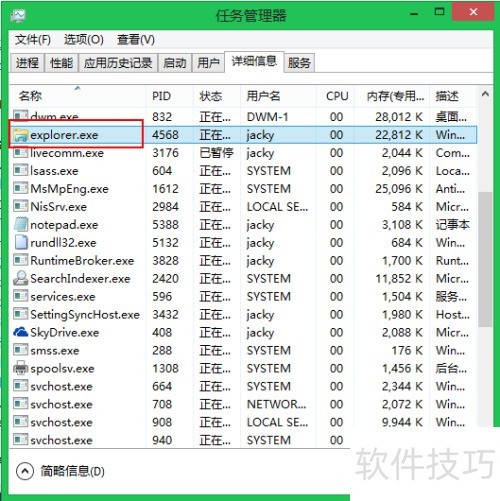Viewport: 500px width, 501px height.
Task: Click the scrollbar up arrow
Action: tap(485, 94)
